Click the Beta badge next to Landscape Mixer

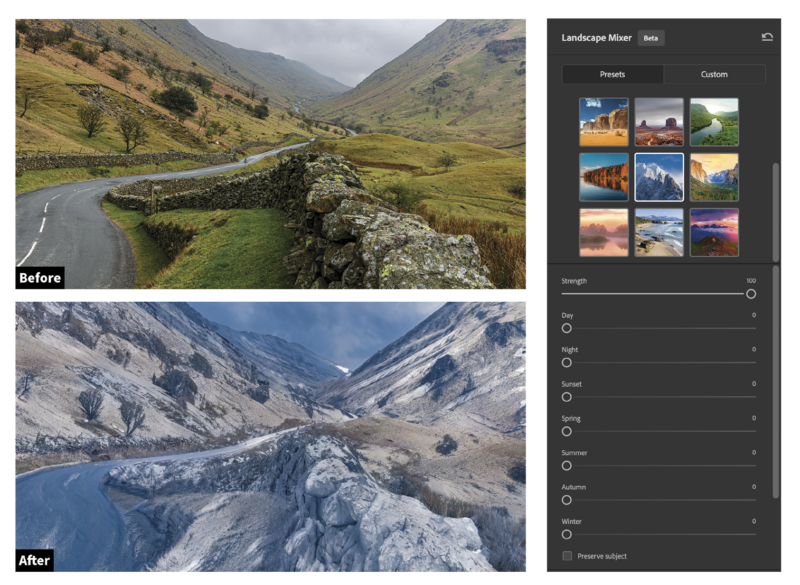click(x=651, y=38)
